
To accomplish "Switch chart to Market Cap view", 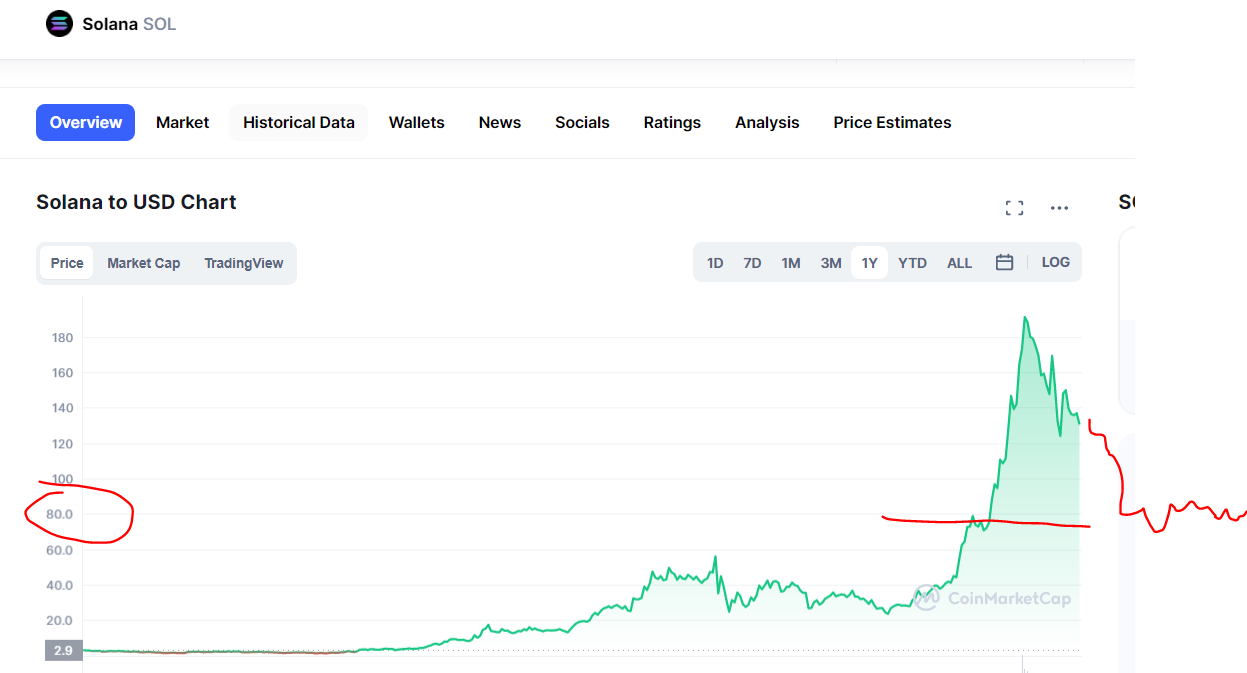I will pyautogui.click(x=144, y=263).
